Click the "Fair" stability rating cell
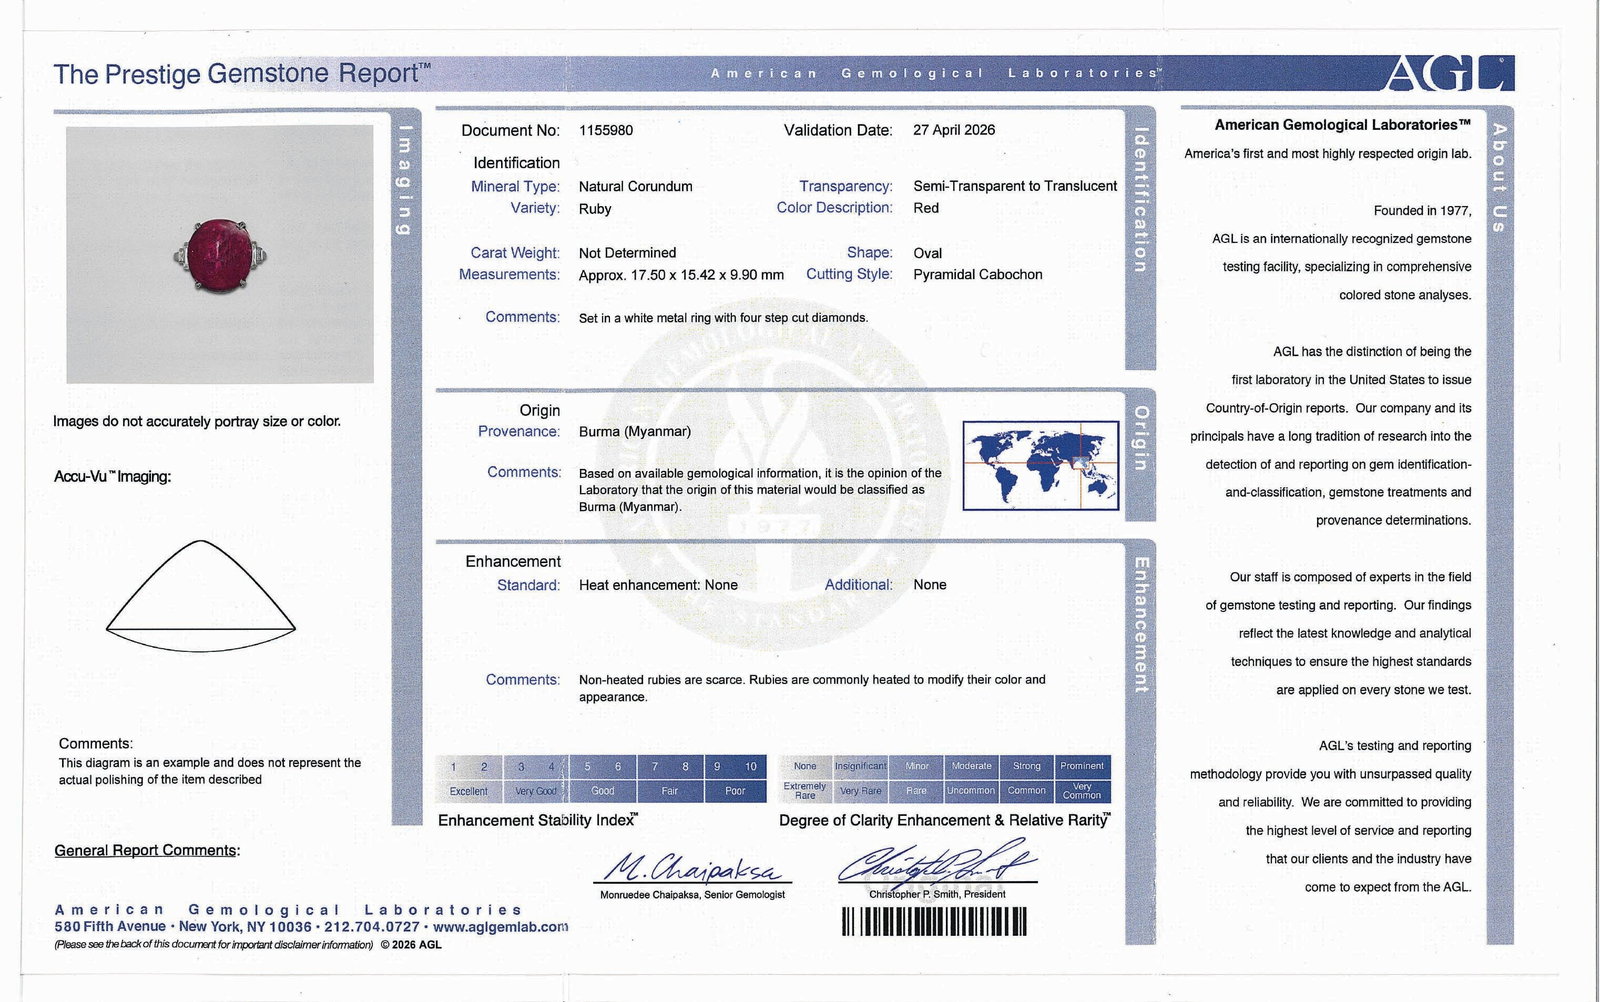1600x1002 pixels. pos(670,791)
